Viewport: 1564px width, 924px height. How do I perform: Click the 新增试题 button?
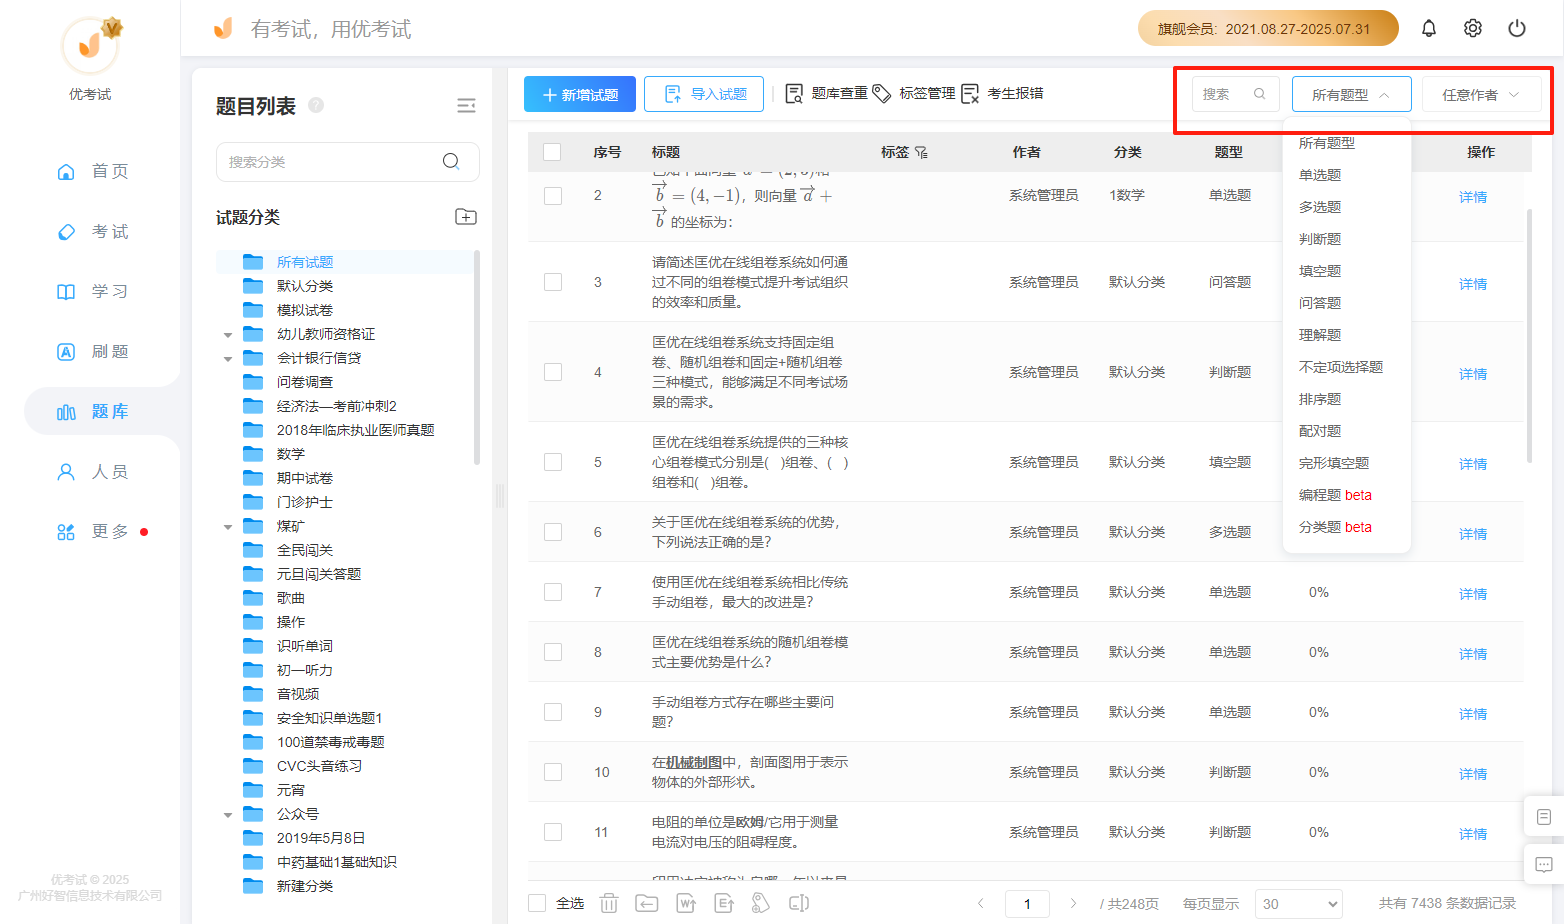tap(580, 94)
